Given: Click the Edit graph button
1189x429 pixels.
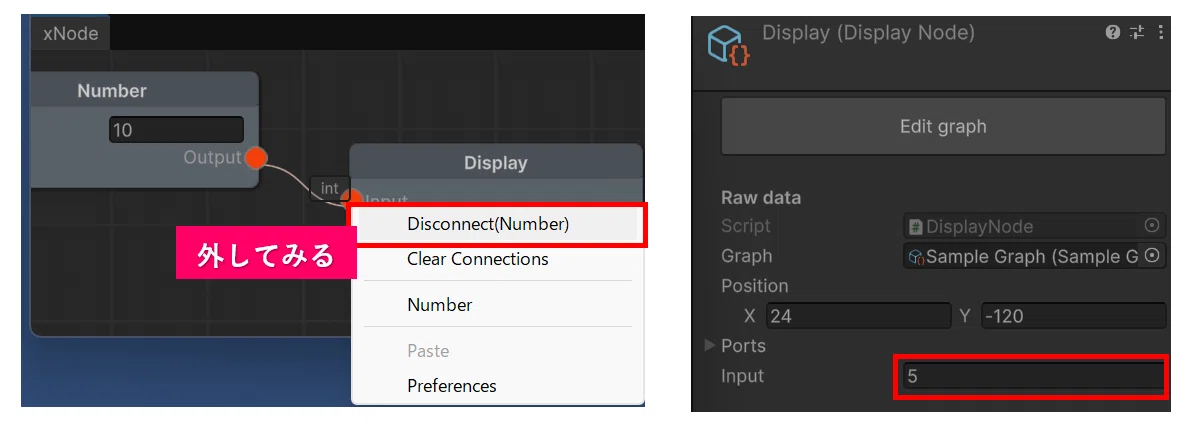Looking at the screenshot, I should click(x=943, y=127).
